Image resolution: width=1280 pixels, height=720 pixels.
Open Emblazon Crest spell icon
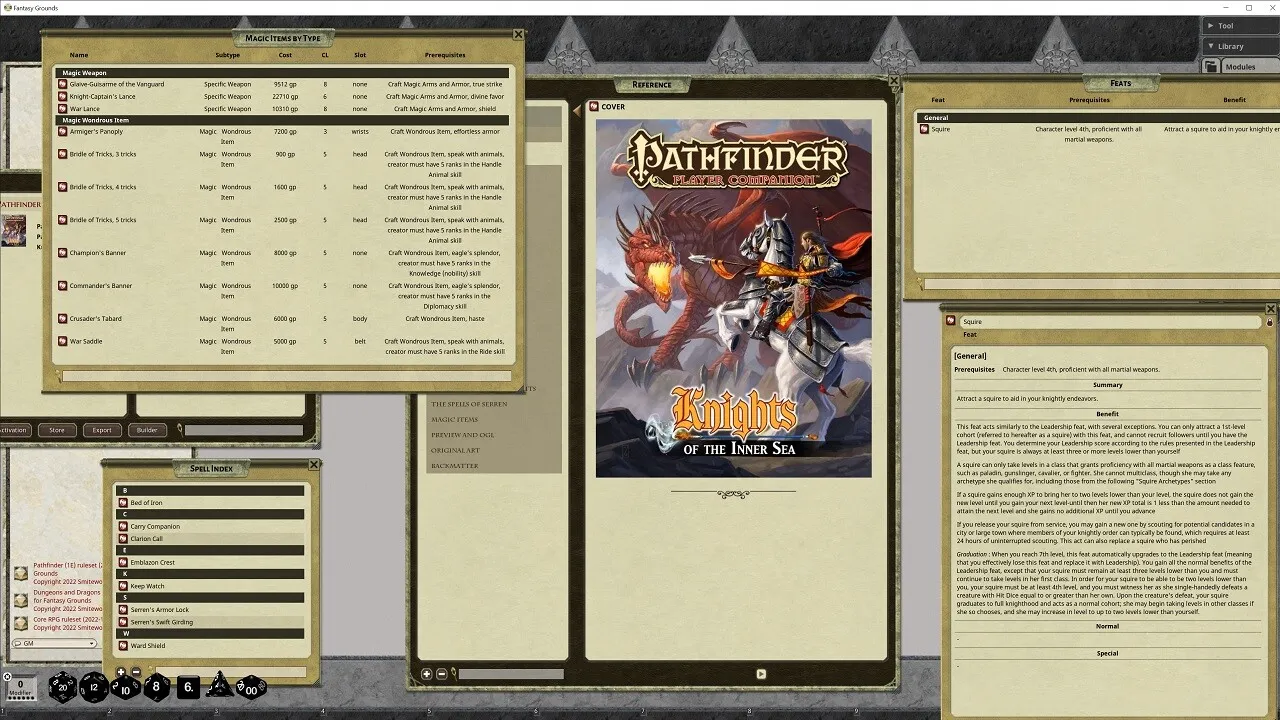[123, 562]
